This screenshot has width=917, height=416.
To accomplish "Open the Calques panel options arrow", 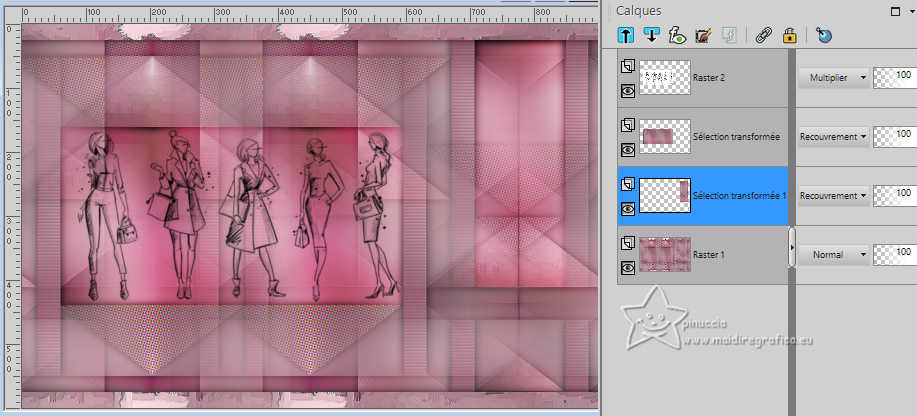I will pos(912,11).
